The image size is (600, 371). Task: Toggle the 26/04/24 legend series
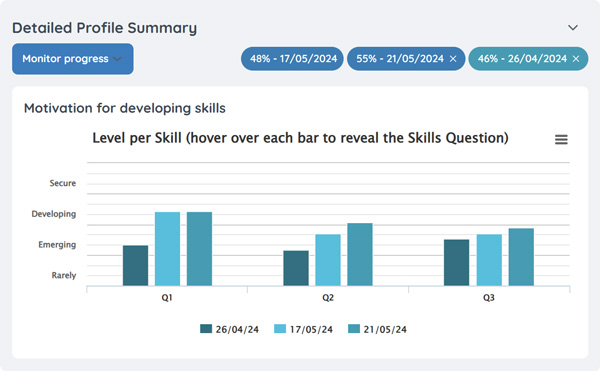coord(230,329)
